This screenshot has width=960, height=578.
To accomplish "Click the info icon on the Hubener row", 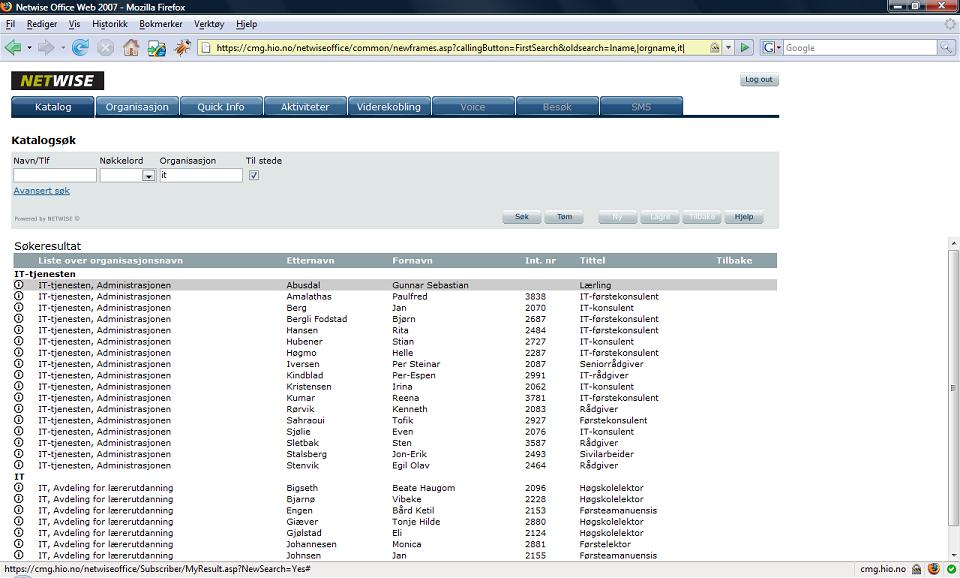I will pyautogui.click(x=19, y=341).
